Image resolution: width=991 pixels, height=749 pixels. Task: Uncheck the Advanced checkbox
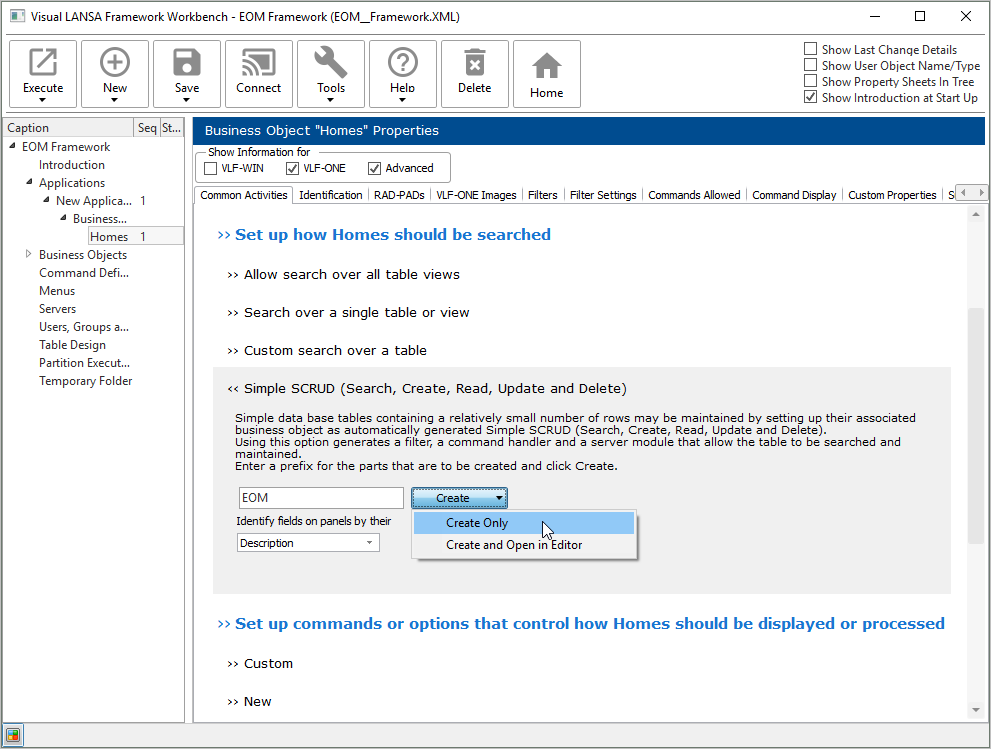(x=375, y=168)
